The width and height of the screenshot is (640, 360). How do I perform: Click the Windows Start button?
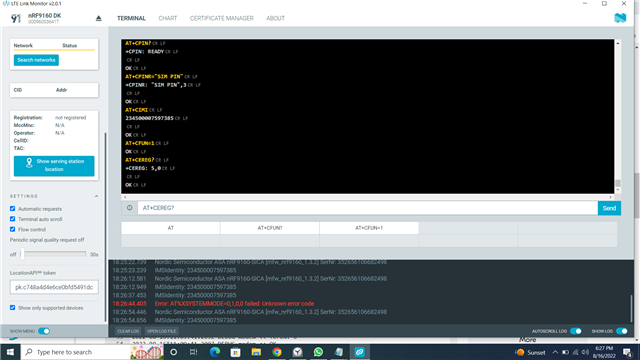point(10,352)
